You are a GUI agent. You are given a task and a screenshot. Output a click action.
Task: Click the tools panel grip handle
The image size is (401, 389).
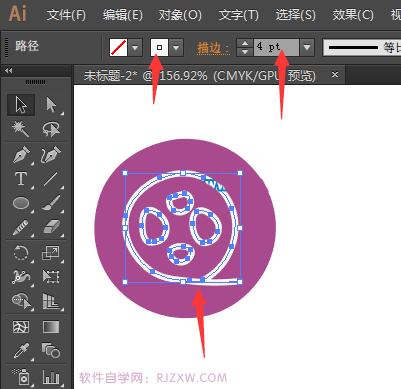pyautogui.click(x=35, y=82)
